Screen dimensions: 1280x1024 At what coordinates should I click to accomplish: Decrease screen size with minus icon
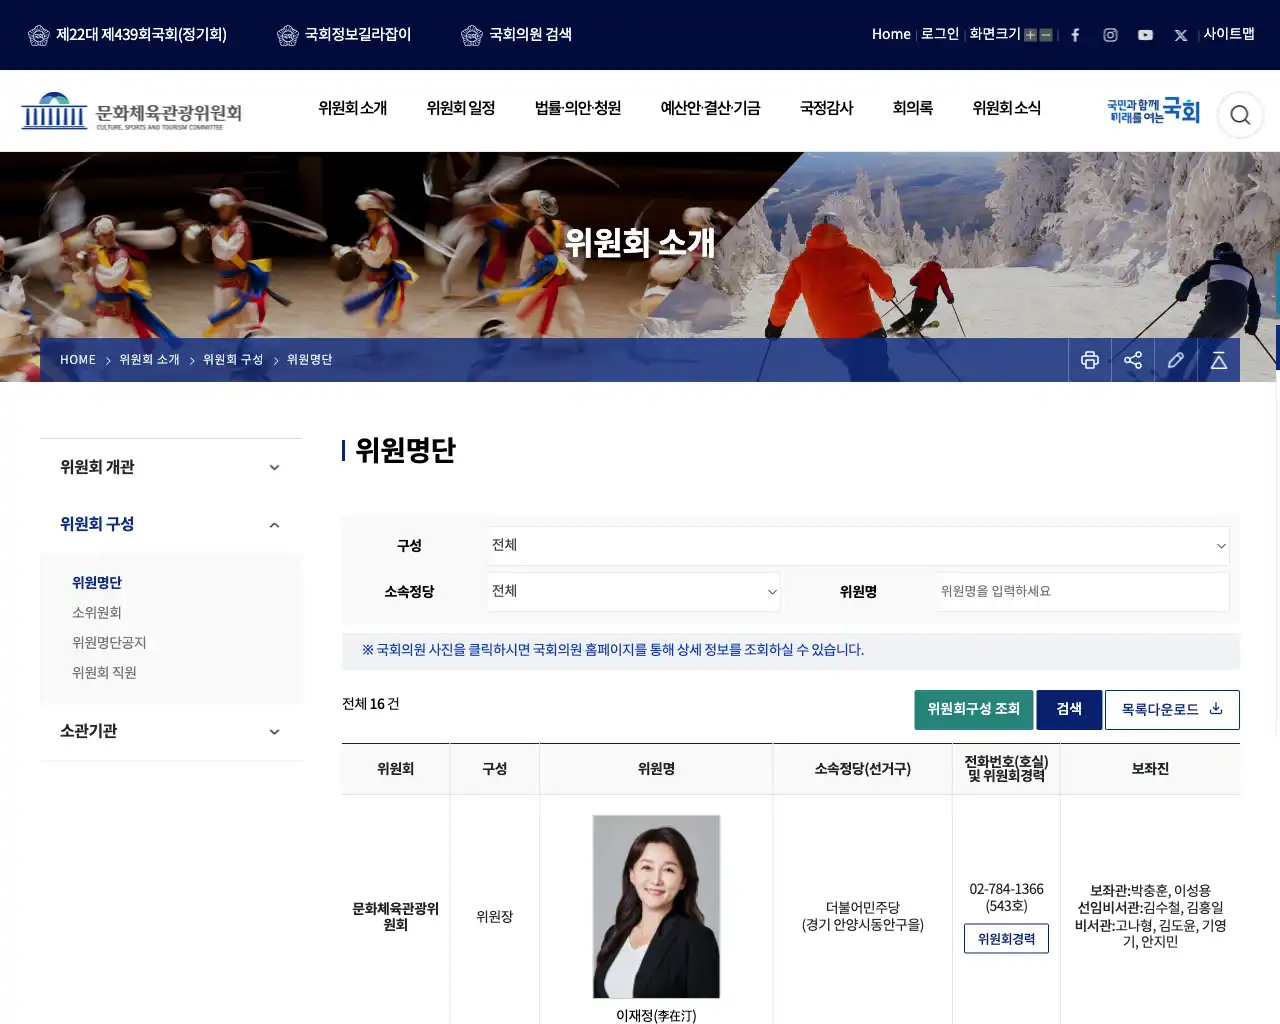pos(1046,35)
